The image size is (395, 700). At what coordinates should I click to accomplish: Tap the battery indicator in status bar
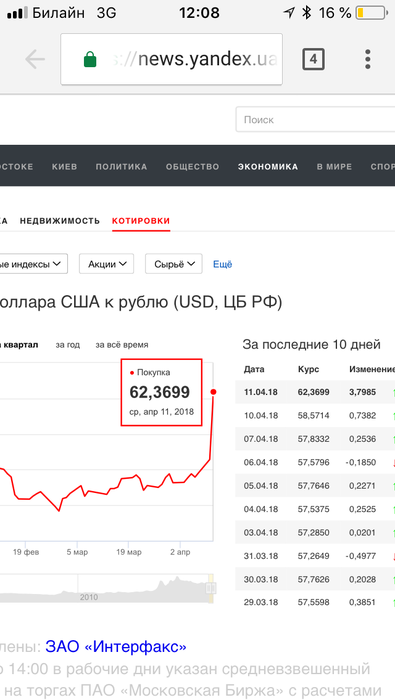[371, 13]
